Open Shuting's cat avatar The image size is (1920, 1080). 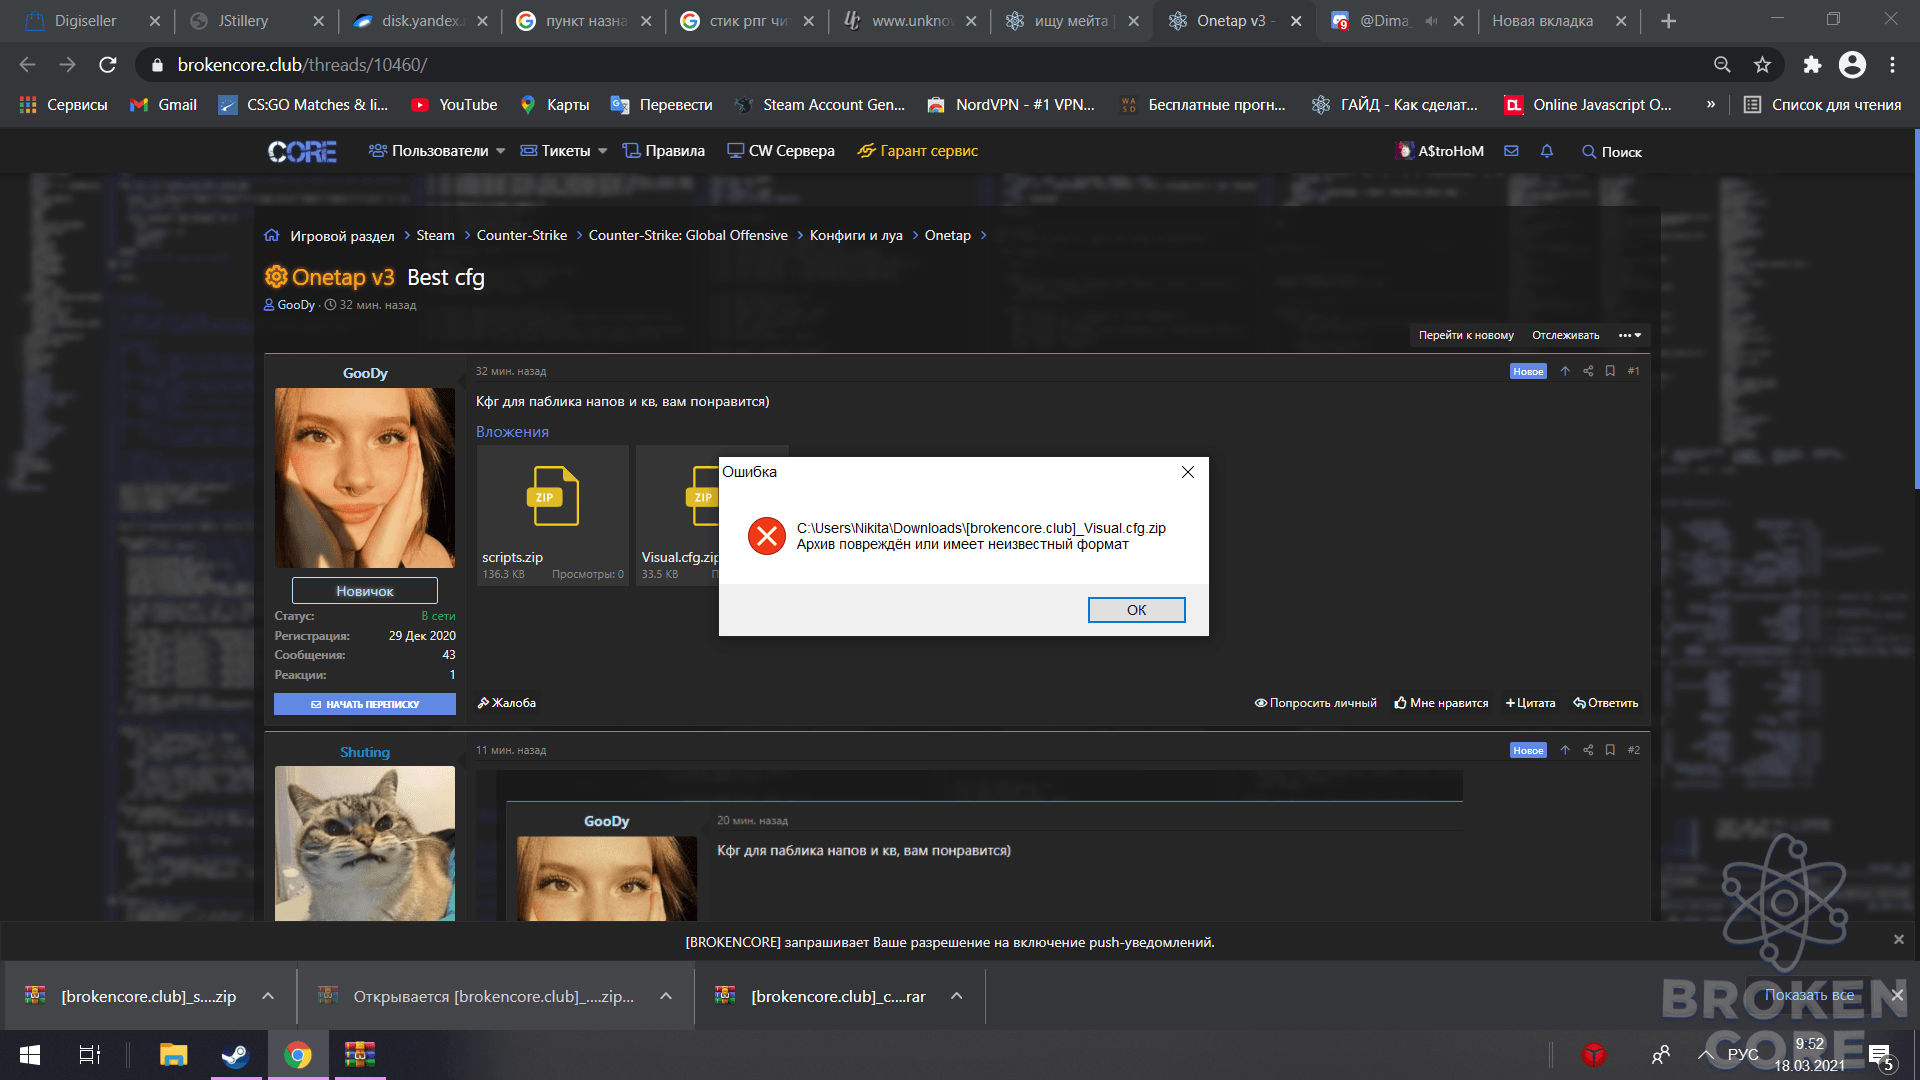tap(365, 843)
